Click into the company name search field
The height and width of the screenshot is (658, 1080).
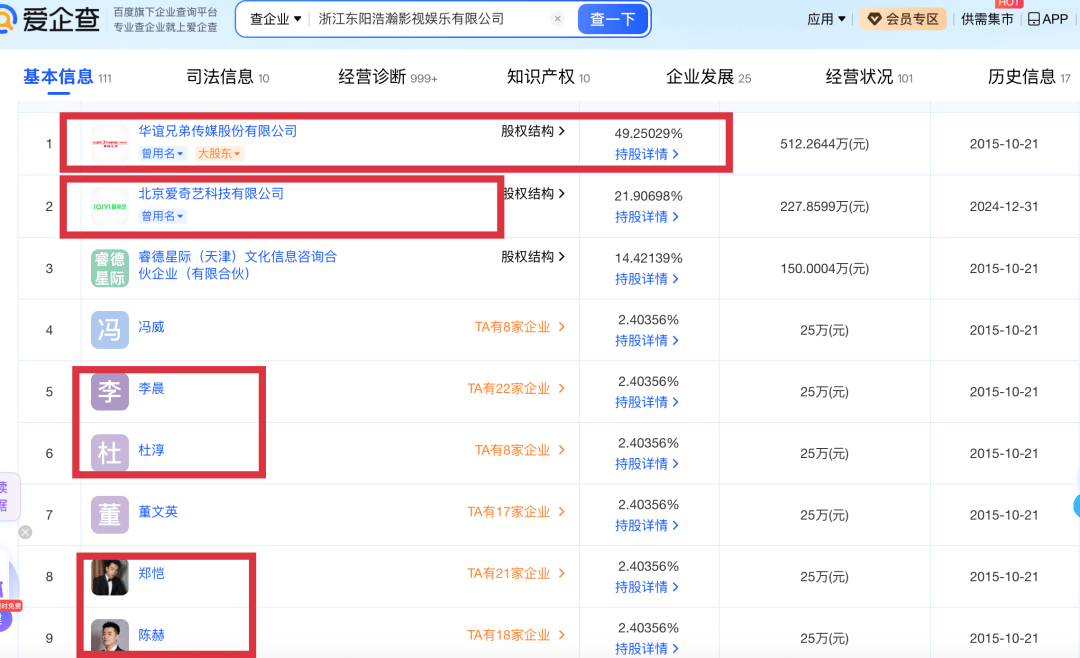(430, 19)
